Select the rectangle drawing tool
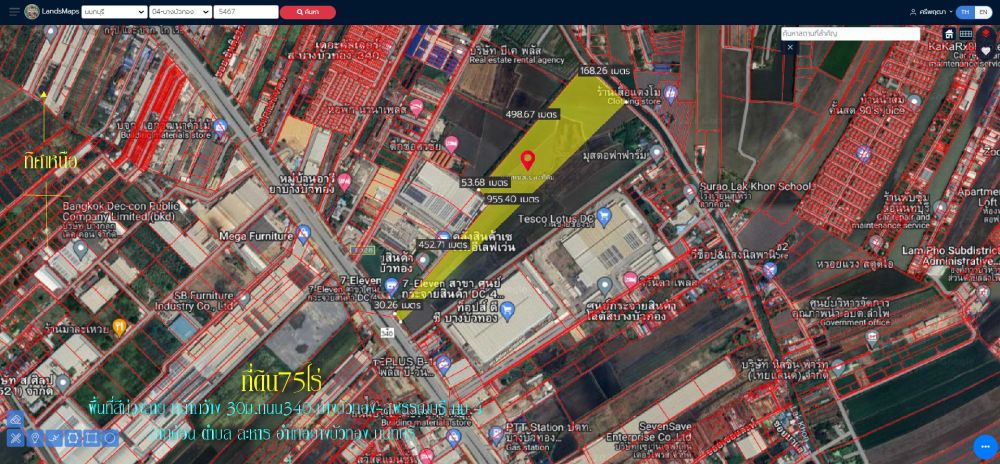The height and width of the screenshot is (464, 1000). pyautogui.click(x=91, y=438)
